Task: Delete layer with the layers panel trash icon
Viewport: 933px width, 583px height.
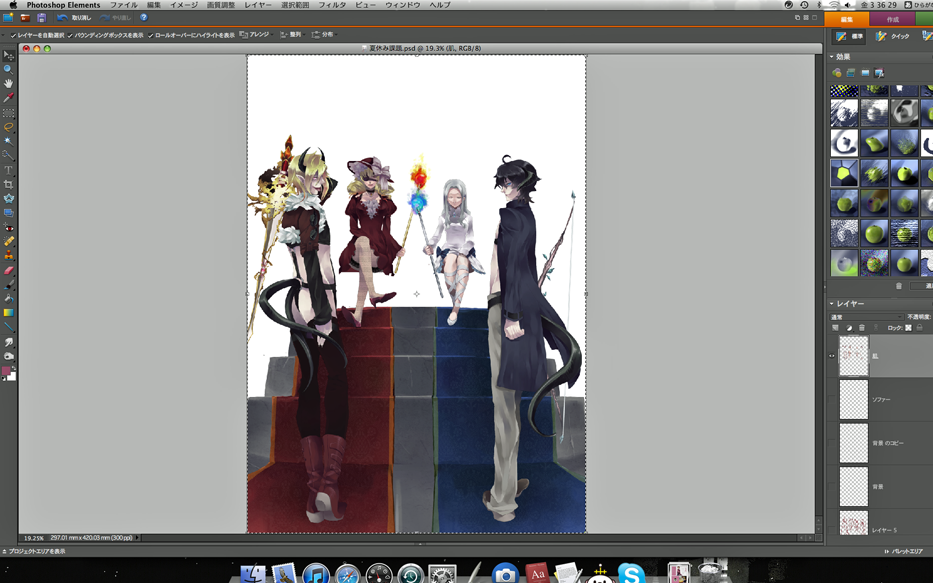Action: (862, 328)
